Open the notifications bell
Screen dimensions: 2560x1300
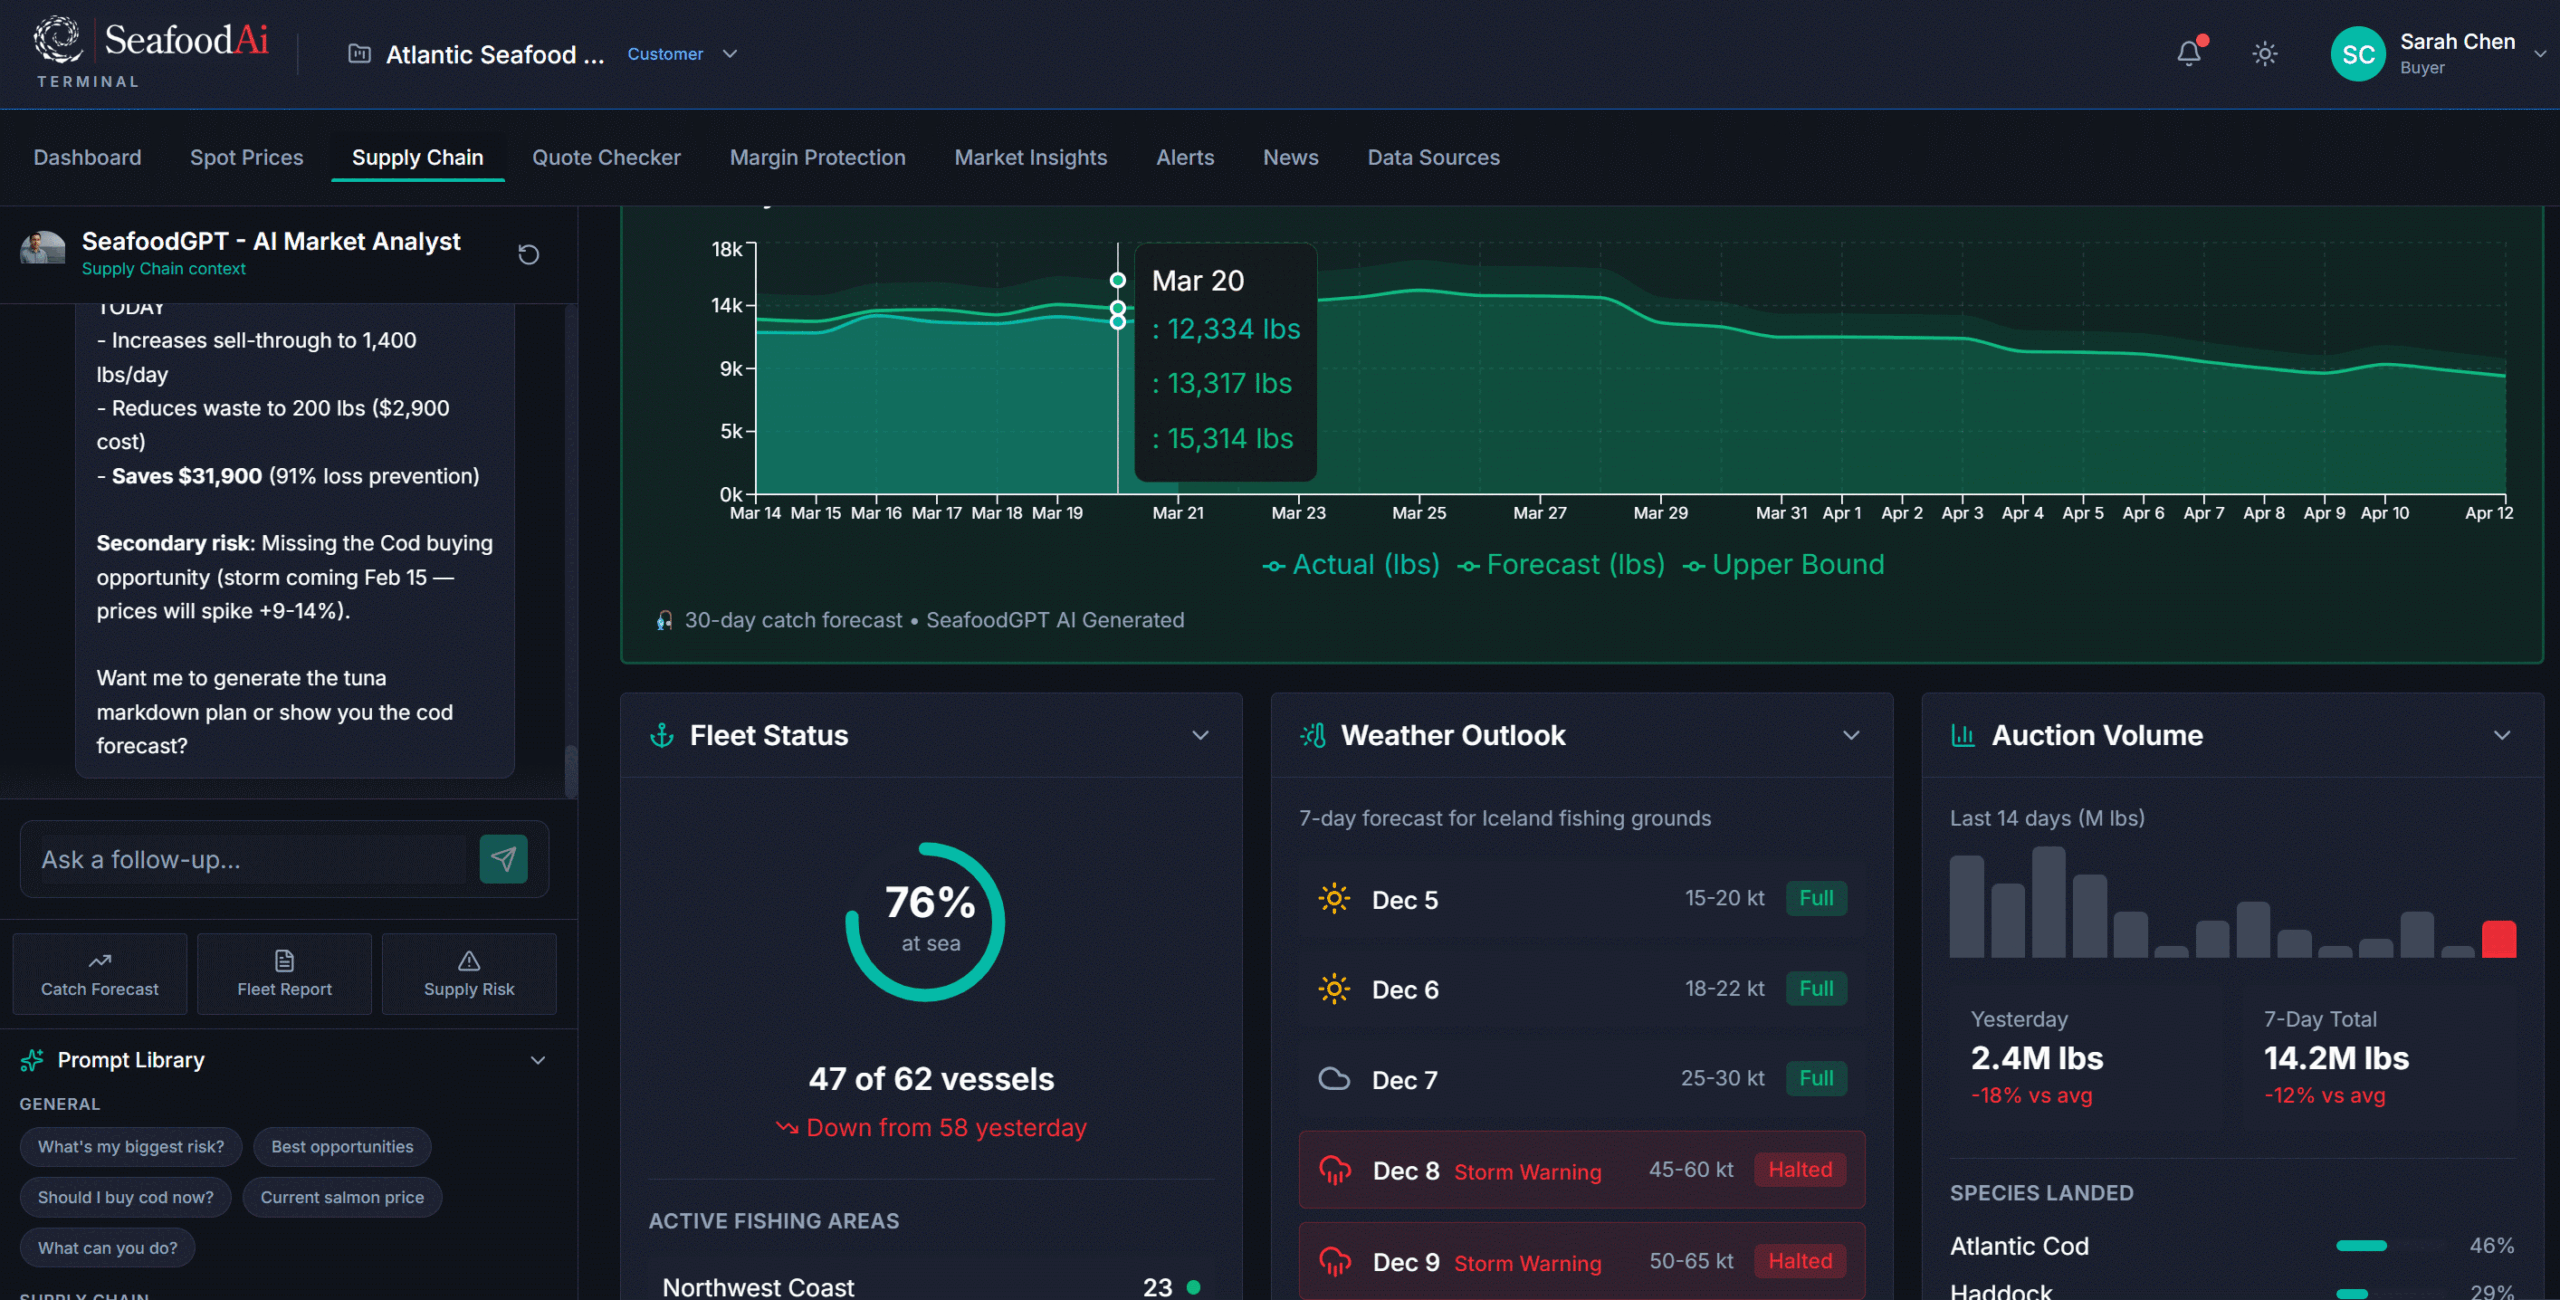[x=2188, y=53]
